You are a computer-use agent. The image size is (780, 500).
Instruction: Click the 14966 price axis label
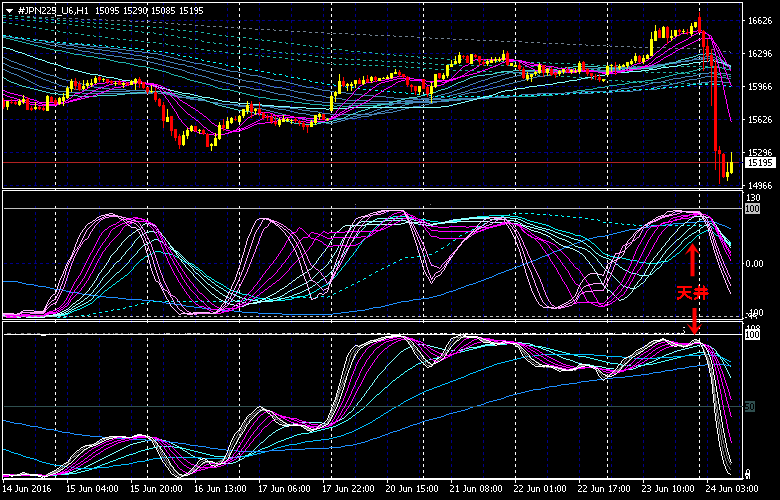[760, 185]
